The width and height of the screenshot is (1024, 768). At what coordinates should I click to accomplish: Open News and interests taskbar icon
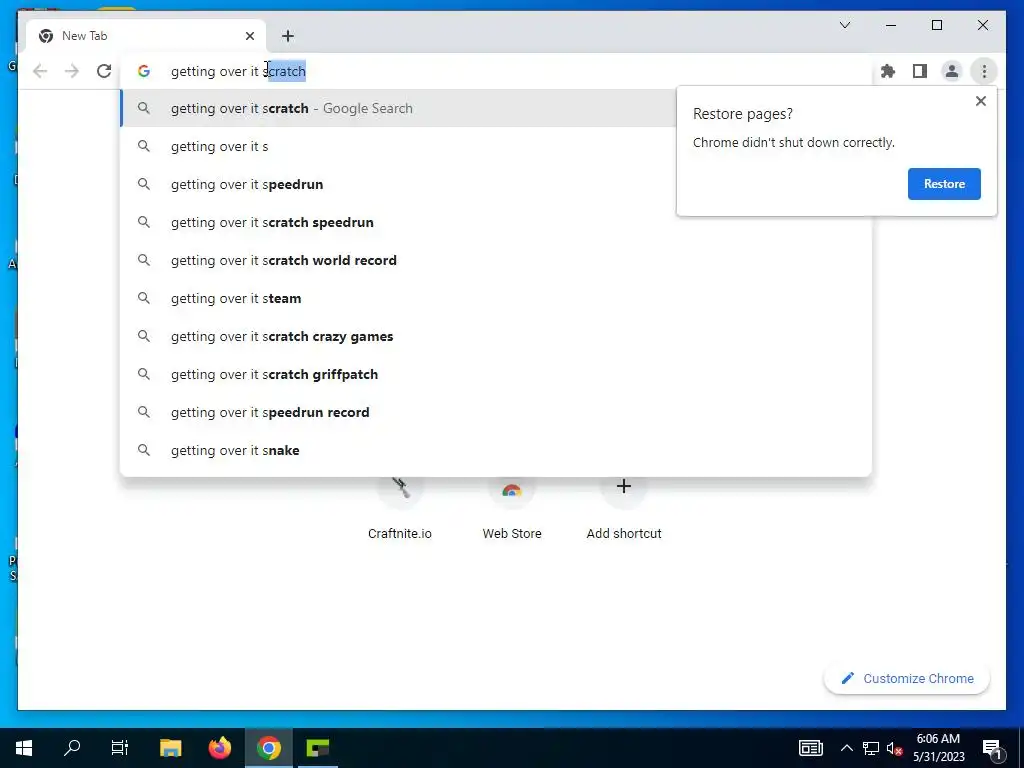click(x=810, y=748)
